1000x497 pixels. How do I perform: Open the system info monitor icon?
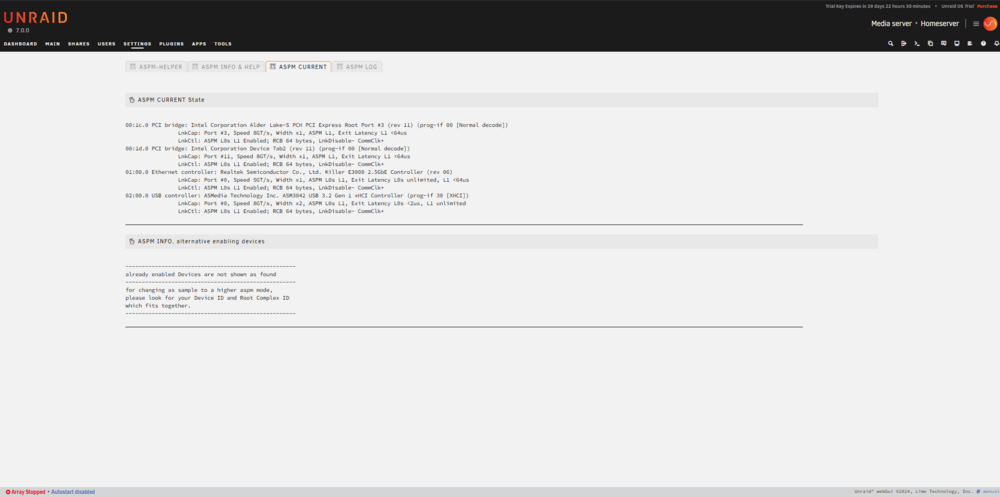(x=957, y=43)
